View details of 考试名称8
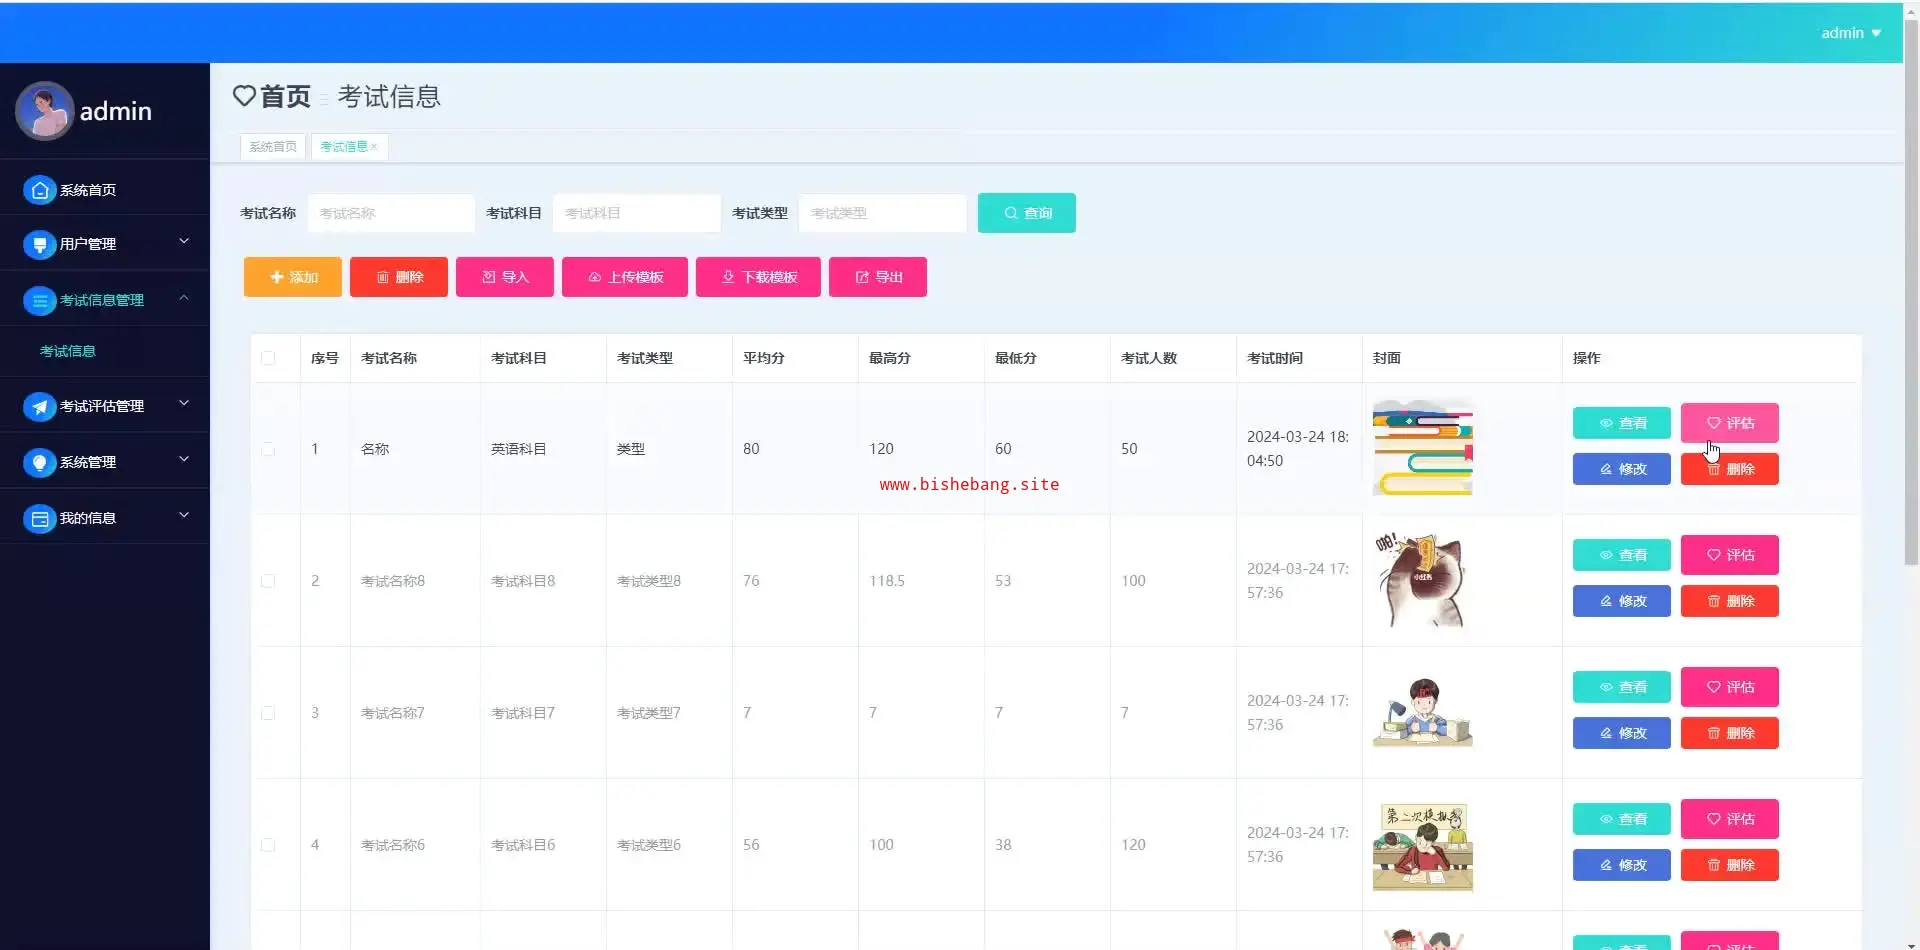The width and height of the screenshot is (1920, 950). (x=1622, y=555)
